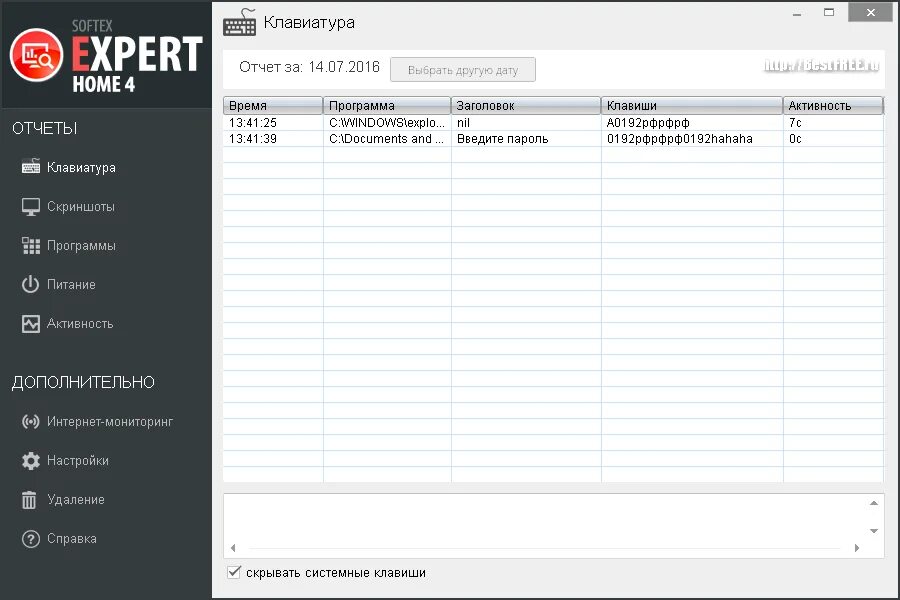
Task: Maximize the Expert Home window
Action: click(x=829, y=12)
